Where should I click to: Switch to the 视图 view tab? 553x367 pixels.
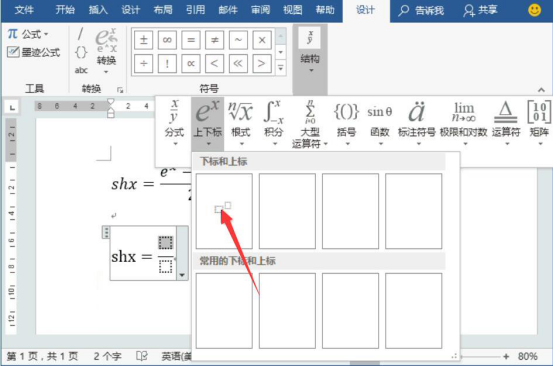pos(293,10)
